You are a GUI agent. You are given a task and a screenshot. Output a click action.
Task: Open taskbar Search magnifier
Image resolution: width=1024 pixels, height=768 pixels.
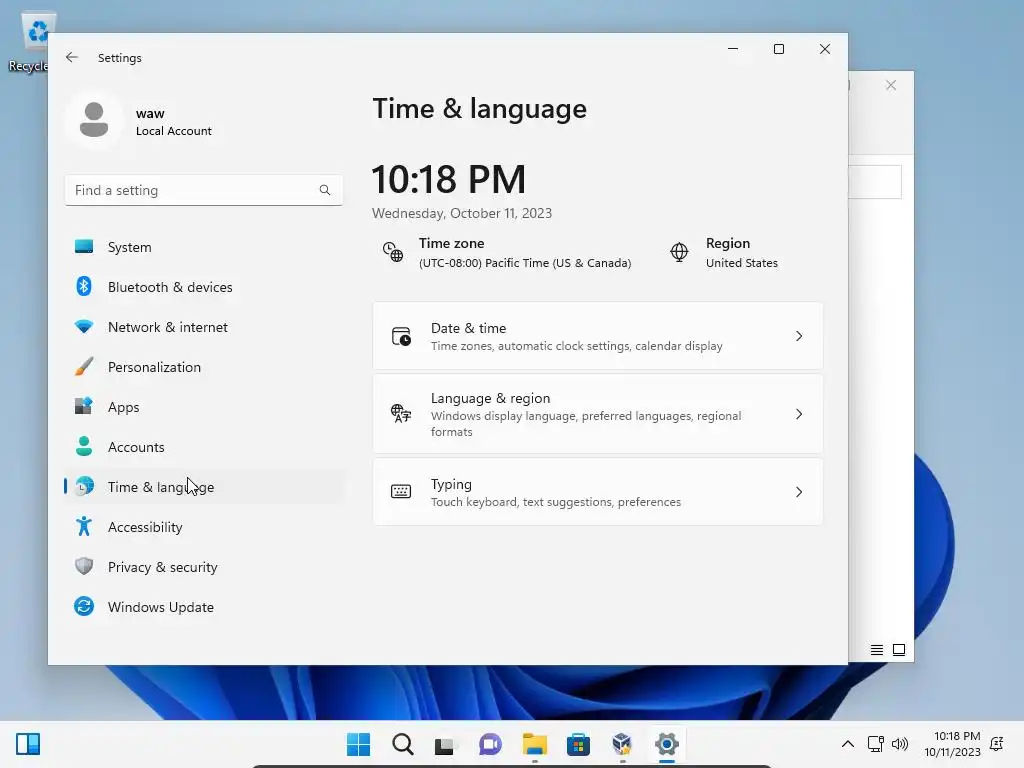click(x=403, y=744)
